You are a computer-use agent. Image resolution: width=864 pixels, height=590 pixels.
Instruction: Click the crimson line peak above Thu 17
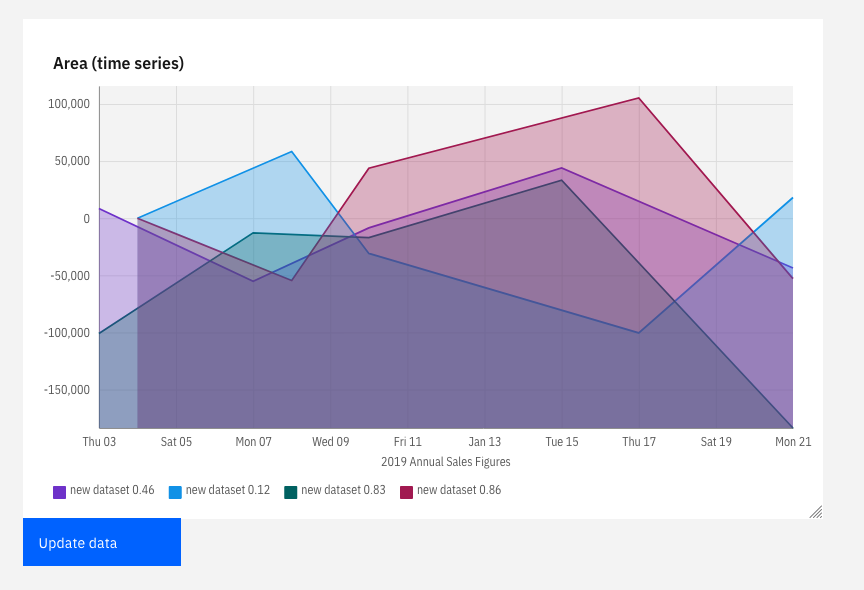coord(639,98)
